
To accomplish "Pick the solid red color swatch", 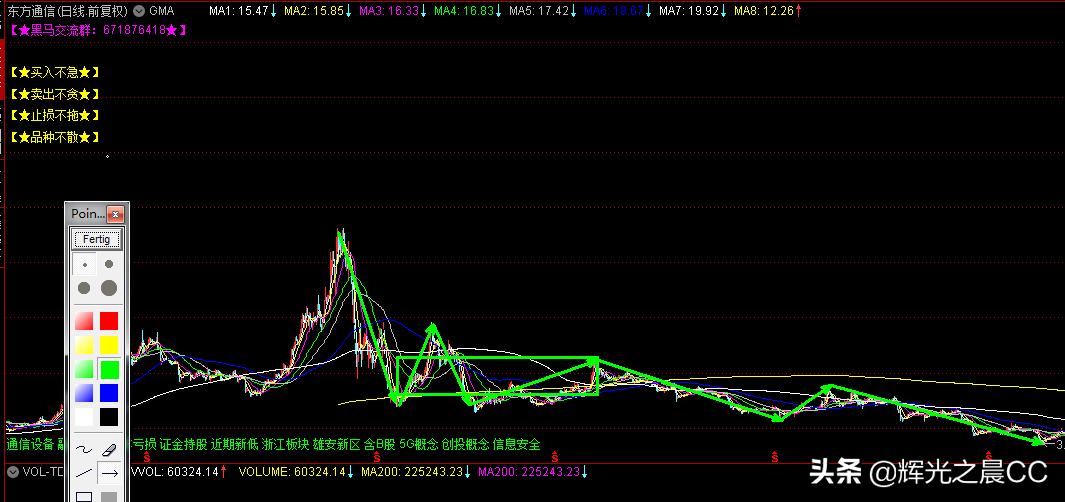I will pos(109,321).
